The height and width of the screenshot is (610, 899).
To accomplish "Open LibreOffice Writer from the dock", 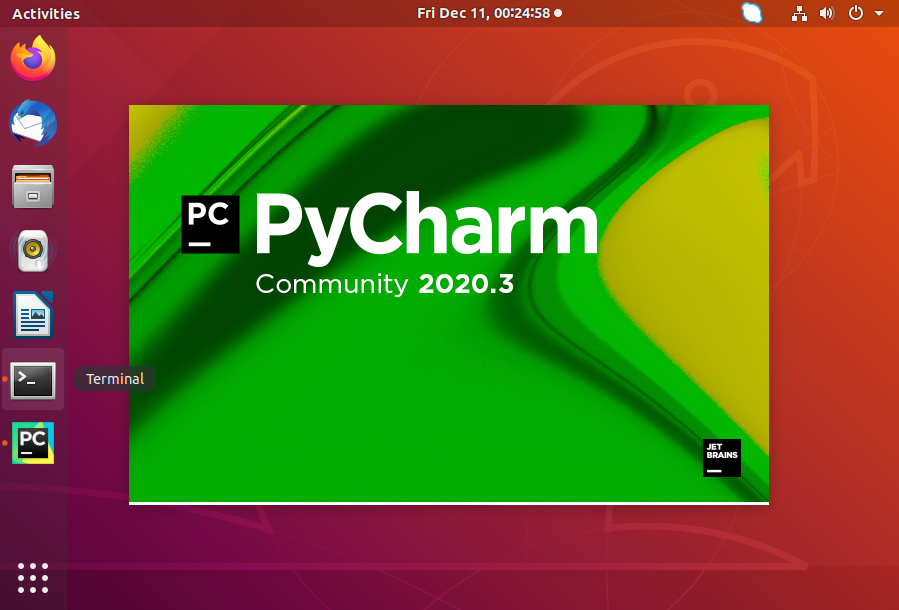I will coord(33,315).
